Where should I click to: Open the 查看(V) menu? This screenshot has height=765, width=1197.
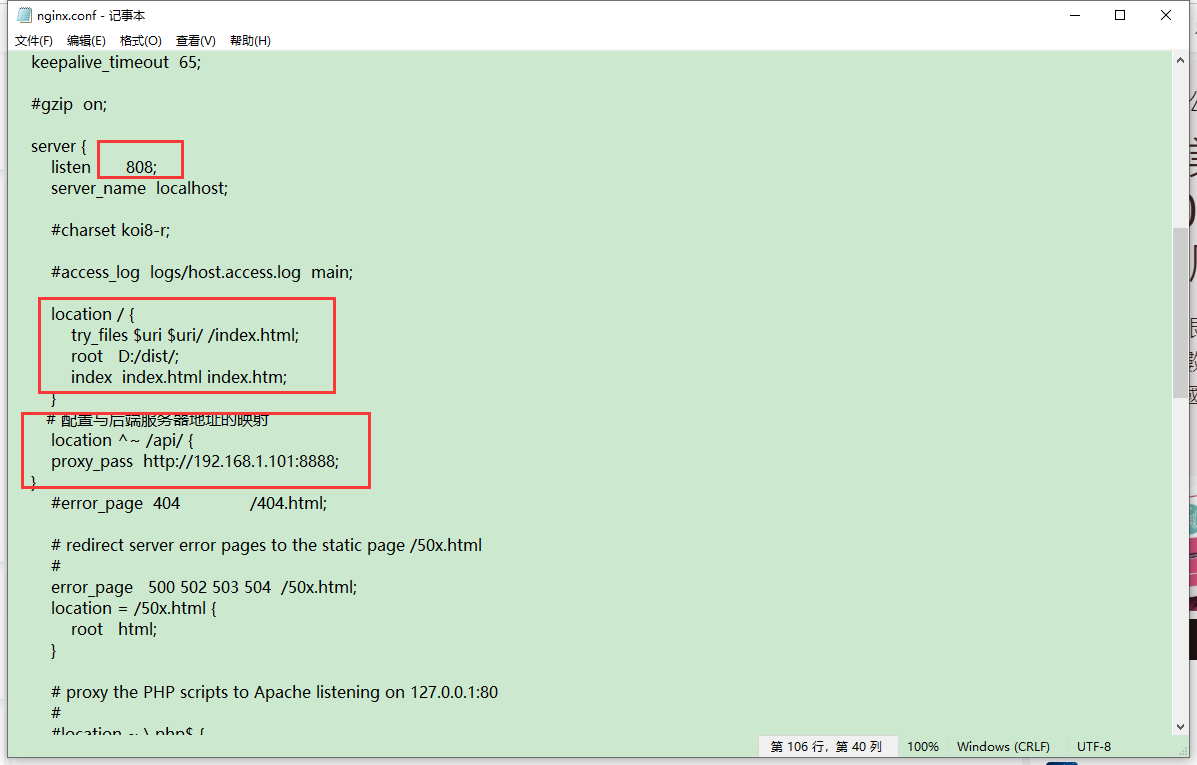195,40
